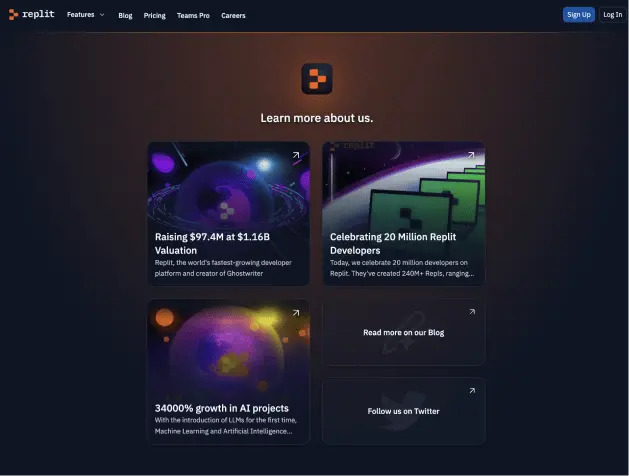Image resolution: width=629 pixels, height=476 pixels.
Task: Click the large Replit app icon
Action: coord(317,79)
